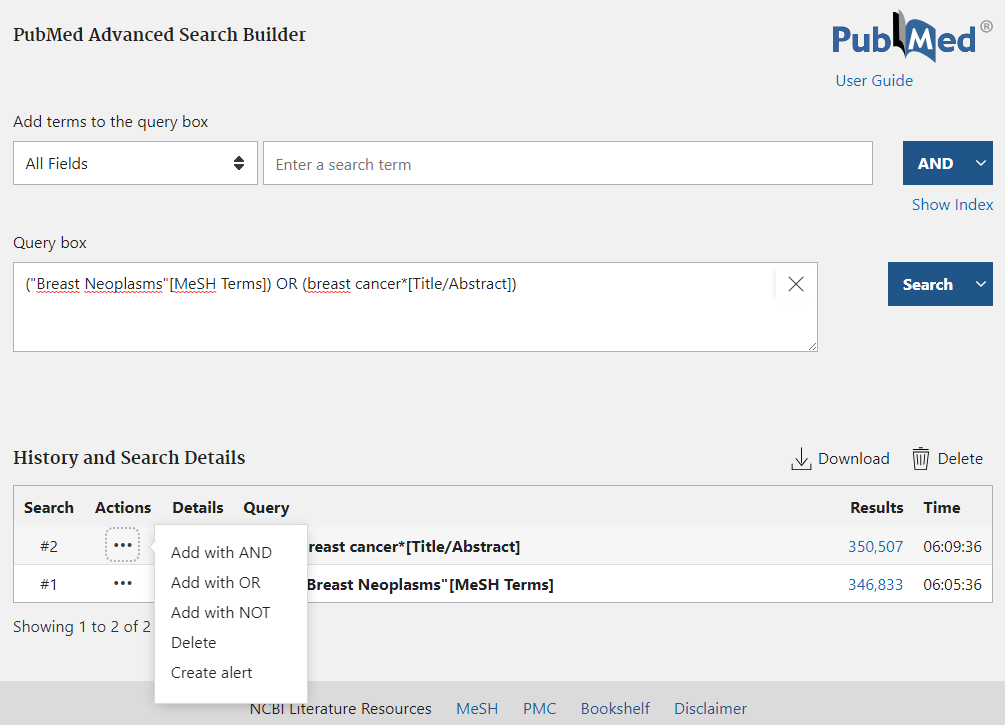Click the Download history icon
Image resolution: width=1005 pixels, height=725 pixels.
click(801, 459)
